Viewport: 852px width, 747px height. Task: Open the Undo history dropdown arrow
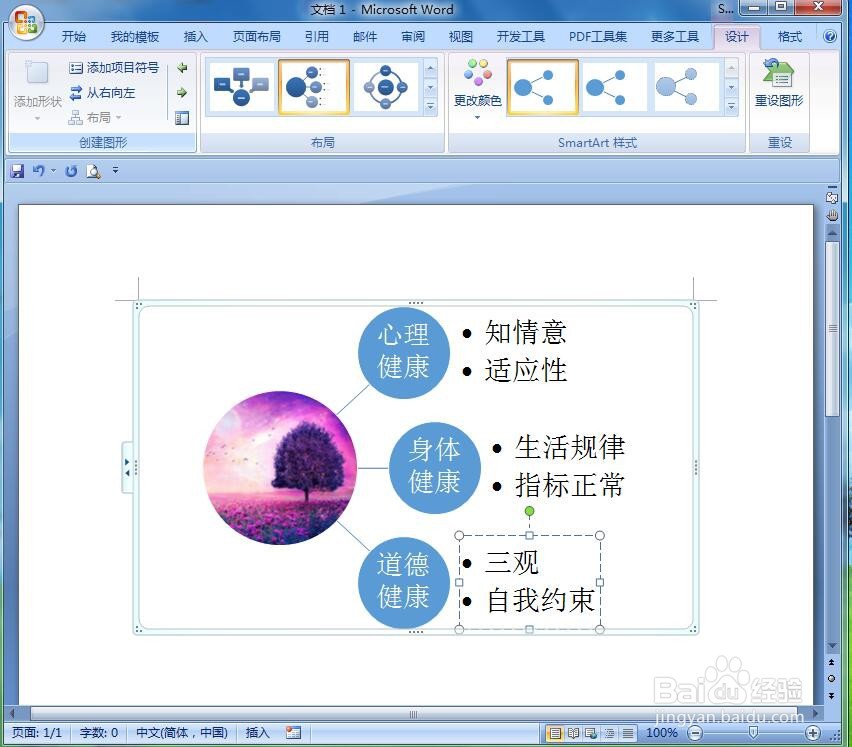point(53,171)
